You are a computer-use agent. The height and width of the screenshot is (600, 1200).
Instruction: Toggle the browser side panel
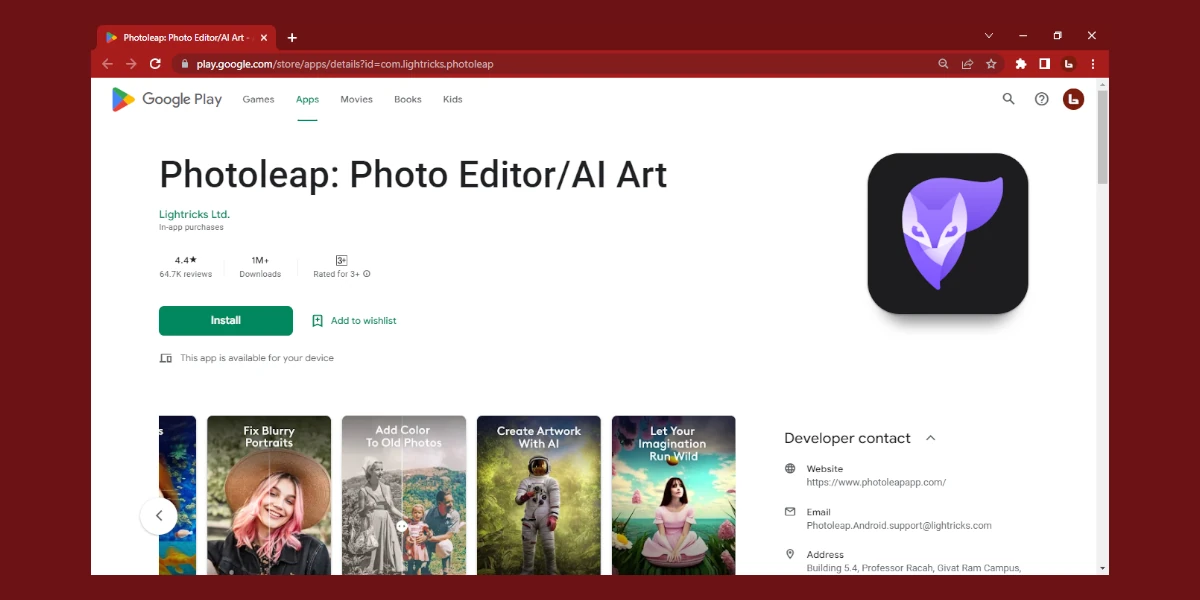1044,64
